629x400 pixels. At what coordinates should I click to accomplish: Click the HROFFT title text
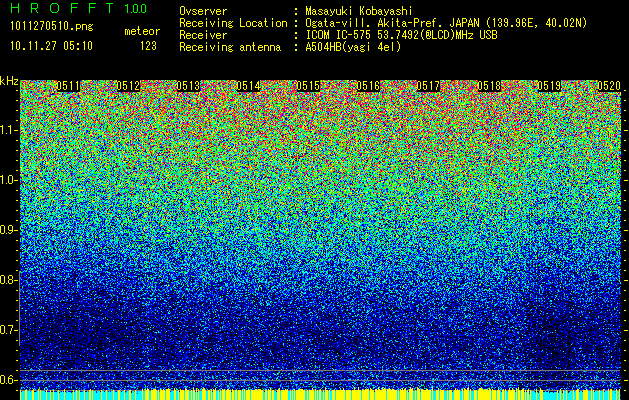(62, 8)
